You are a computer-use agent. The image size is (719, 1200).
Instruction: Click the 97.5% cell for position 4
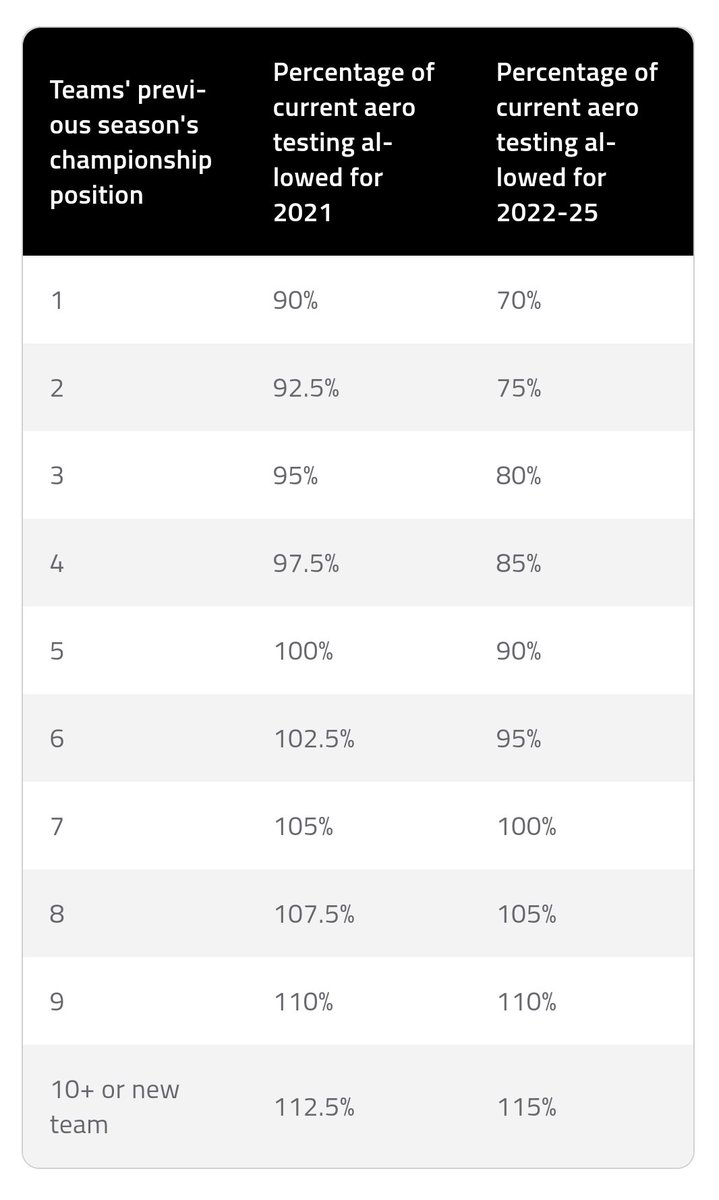coord(306,564)
